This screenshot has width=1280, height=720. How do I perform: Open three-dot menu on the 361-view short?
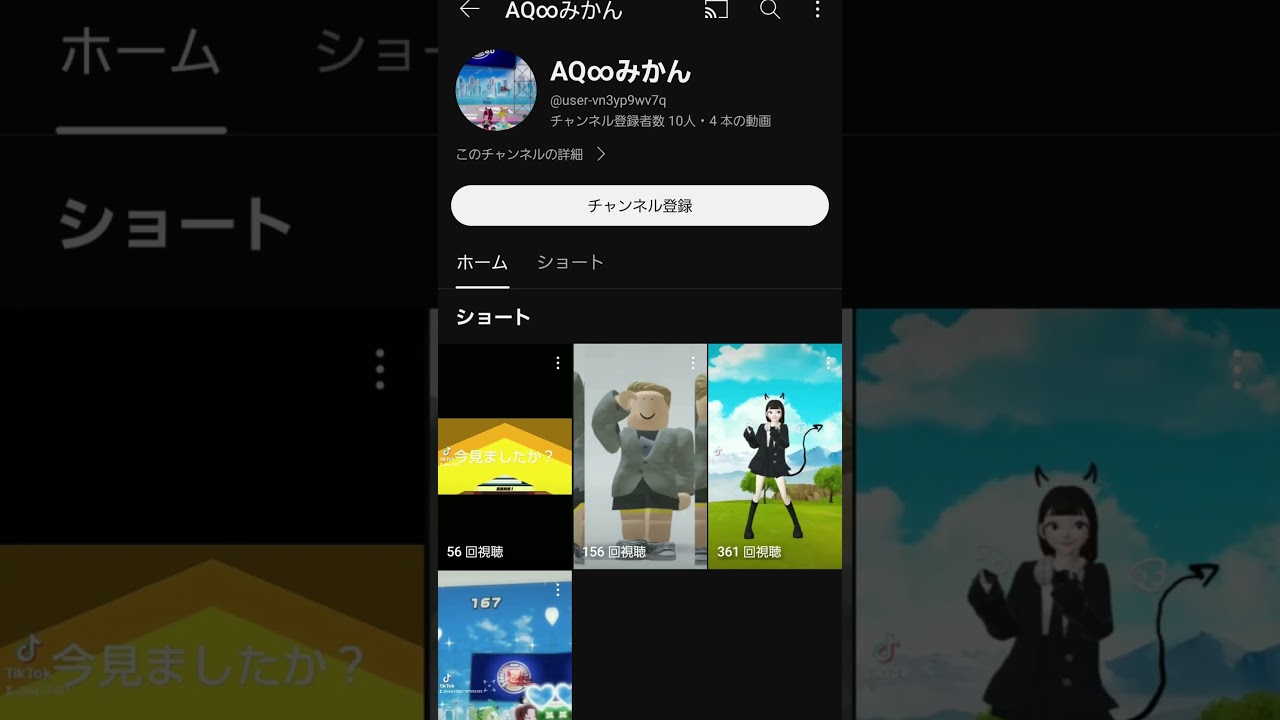pyautogui.click(x=828, y=363)
